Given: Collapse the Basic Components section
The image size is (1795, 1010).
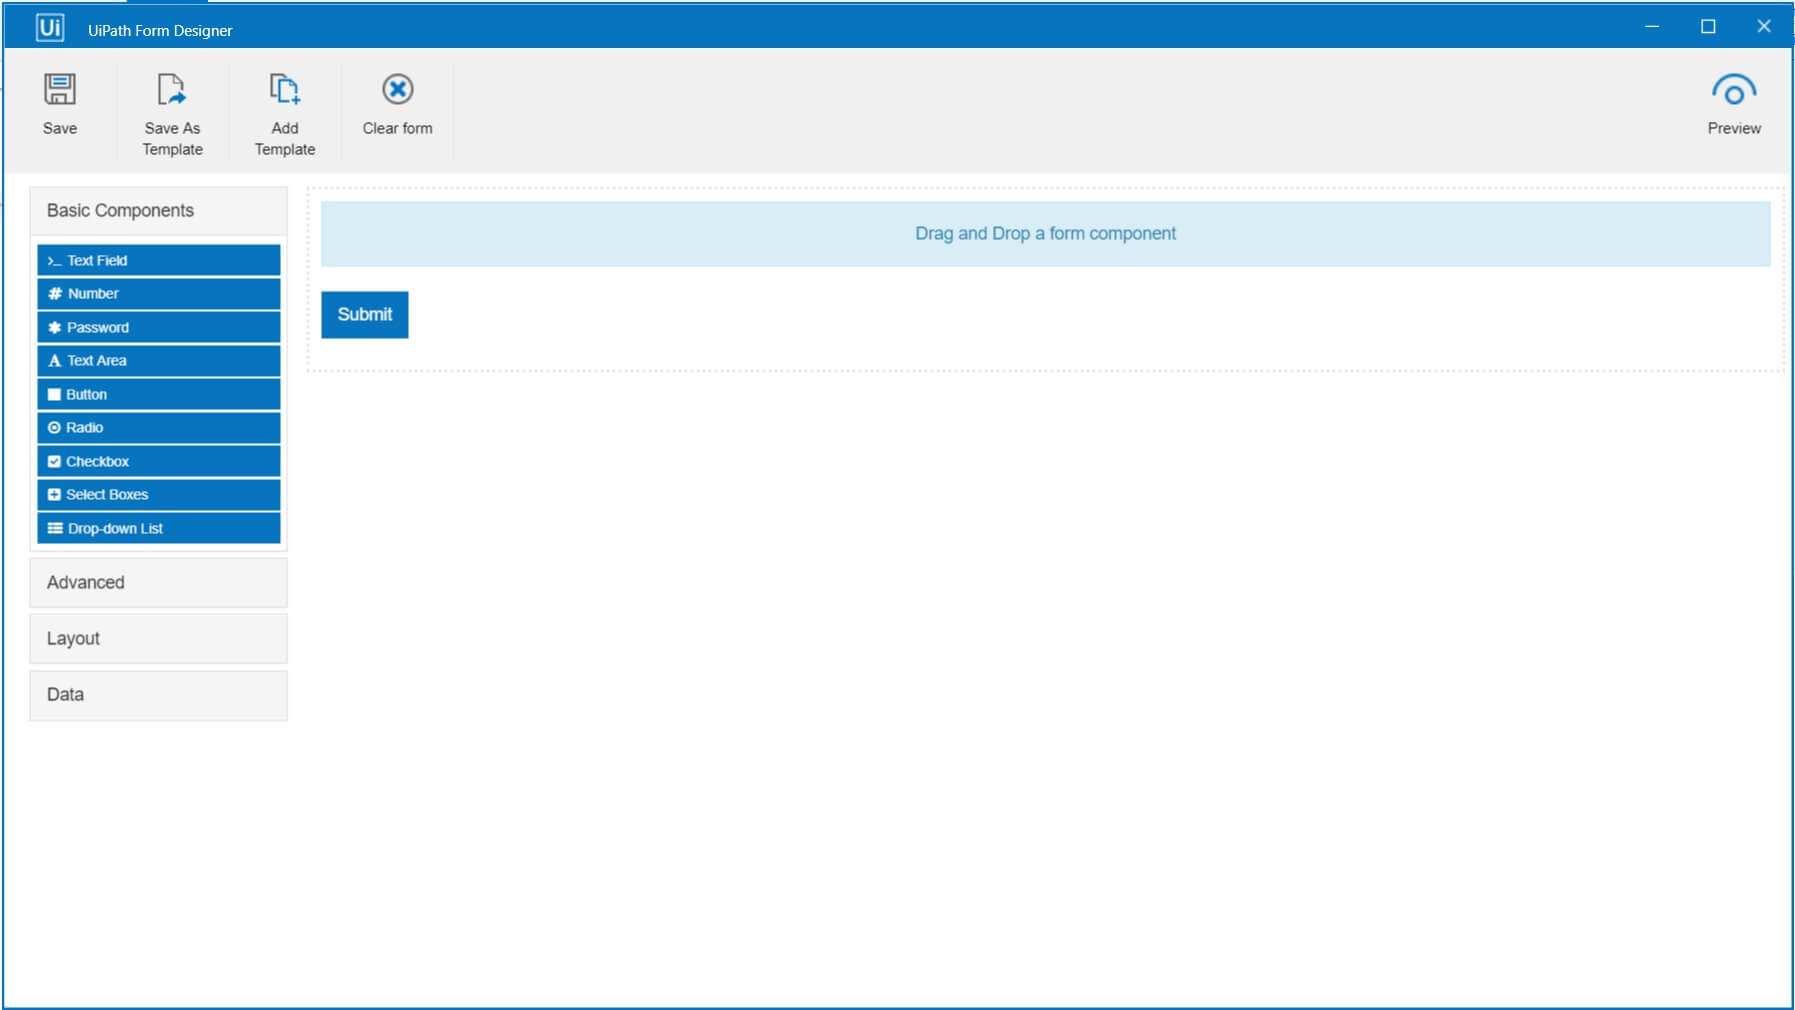Looking at the screenshot, I should [x=159, y=211].
